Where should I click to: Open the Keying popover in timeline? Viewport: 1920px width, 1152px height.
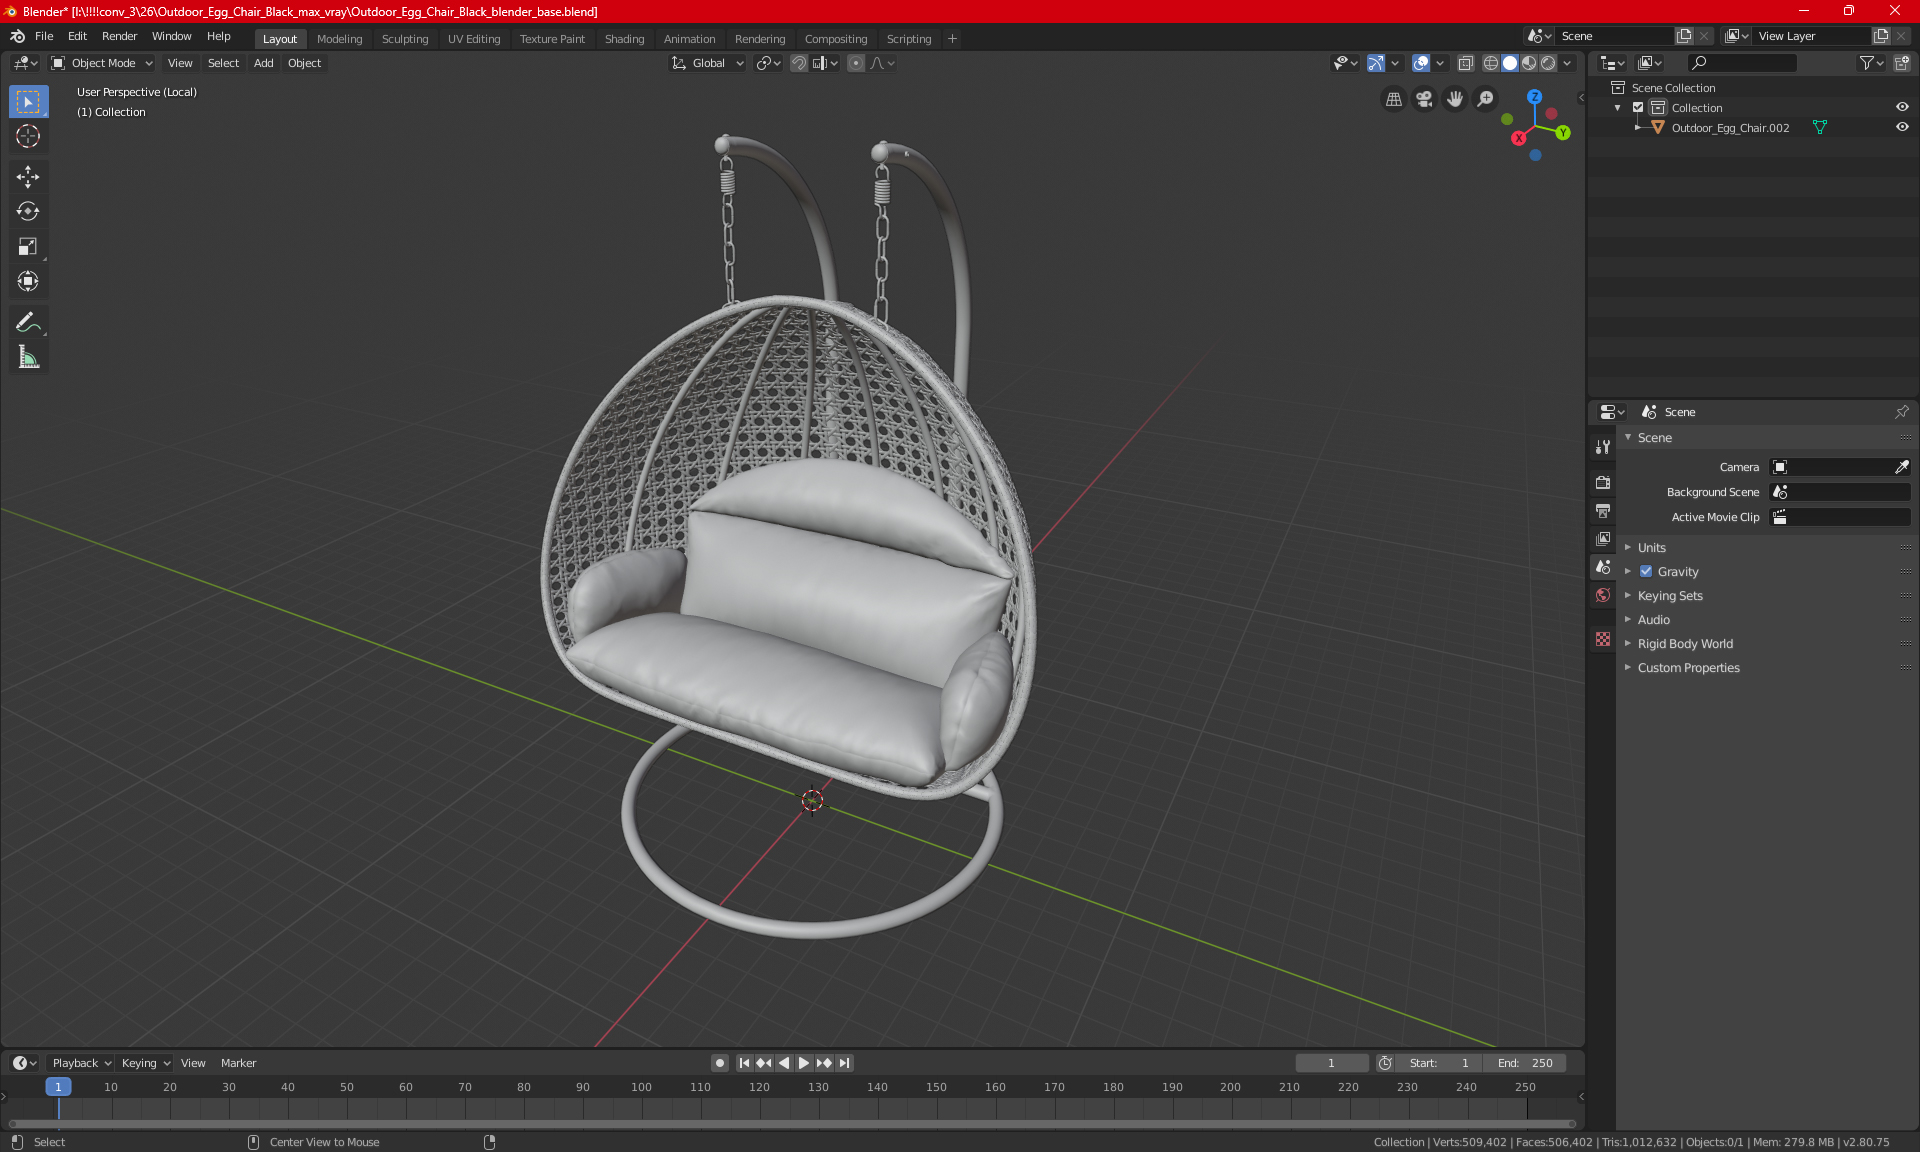point(145,1063)
